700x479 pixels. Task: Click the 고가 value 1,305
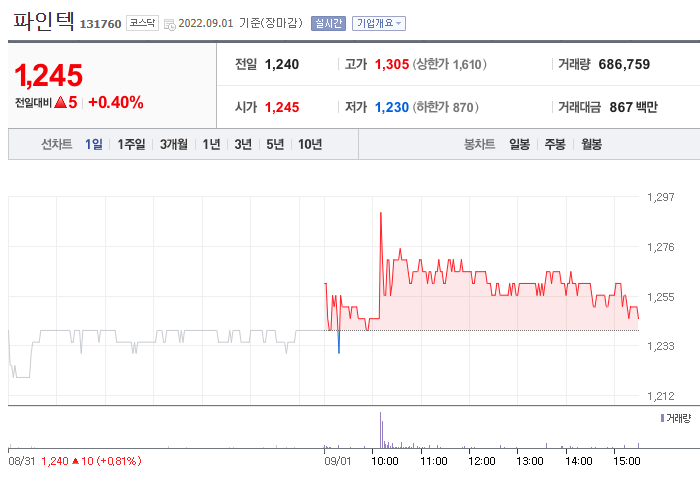[x=392, y=64]
